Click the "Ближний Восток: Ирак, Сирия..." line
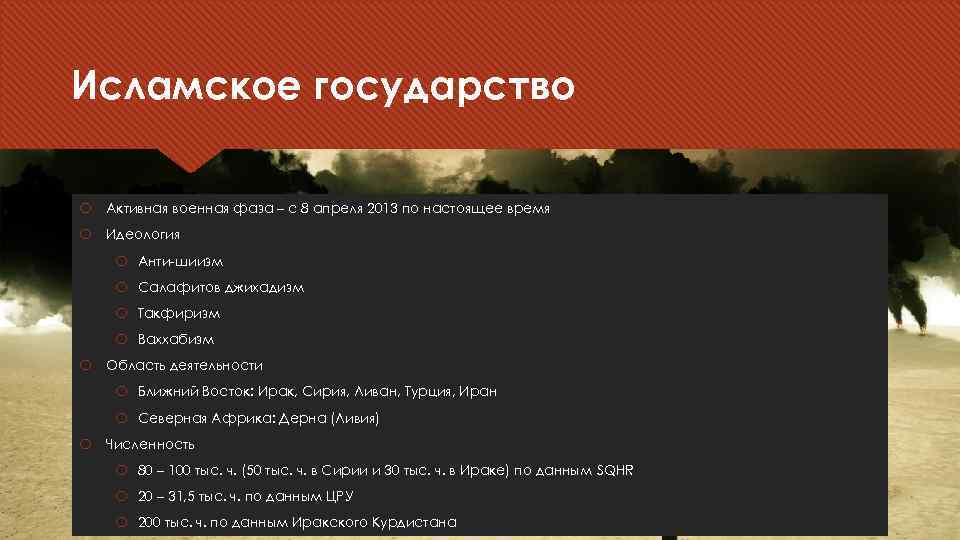 click(317, 391)
